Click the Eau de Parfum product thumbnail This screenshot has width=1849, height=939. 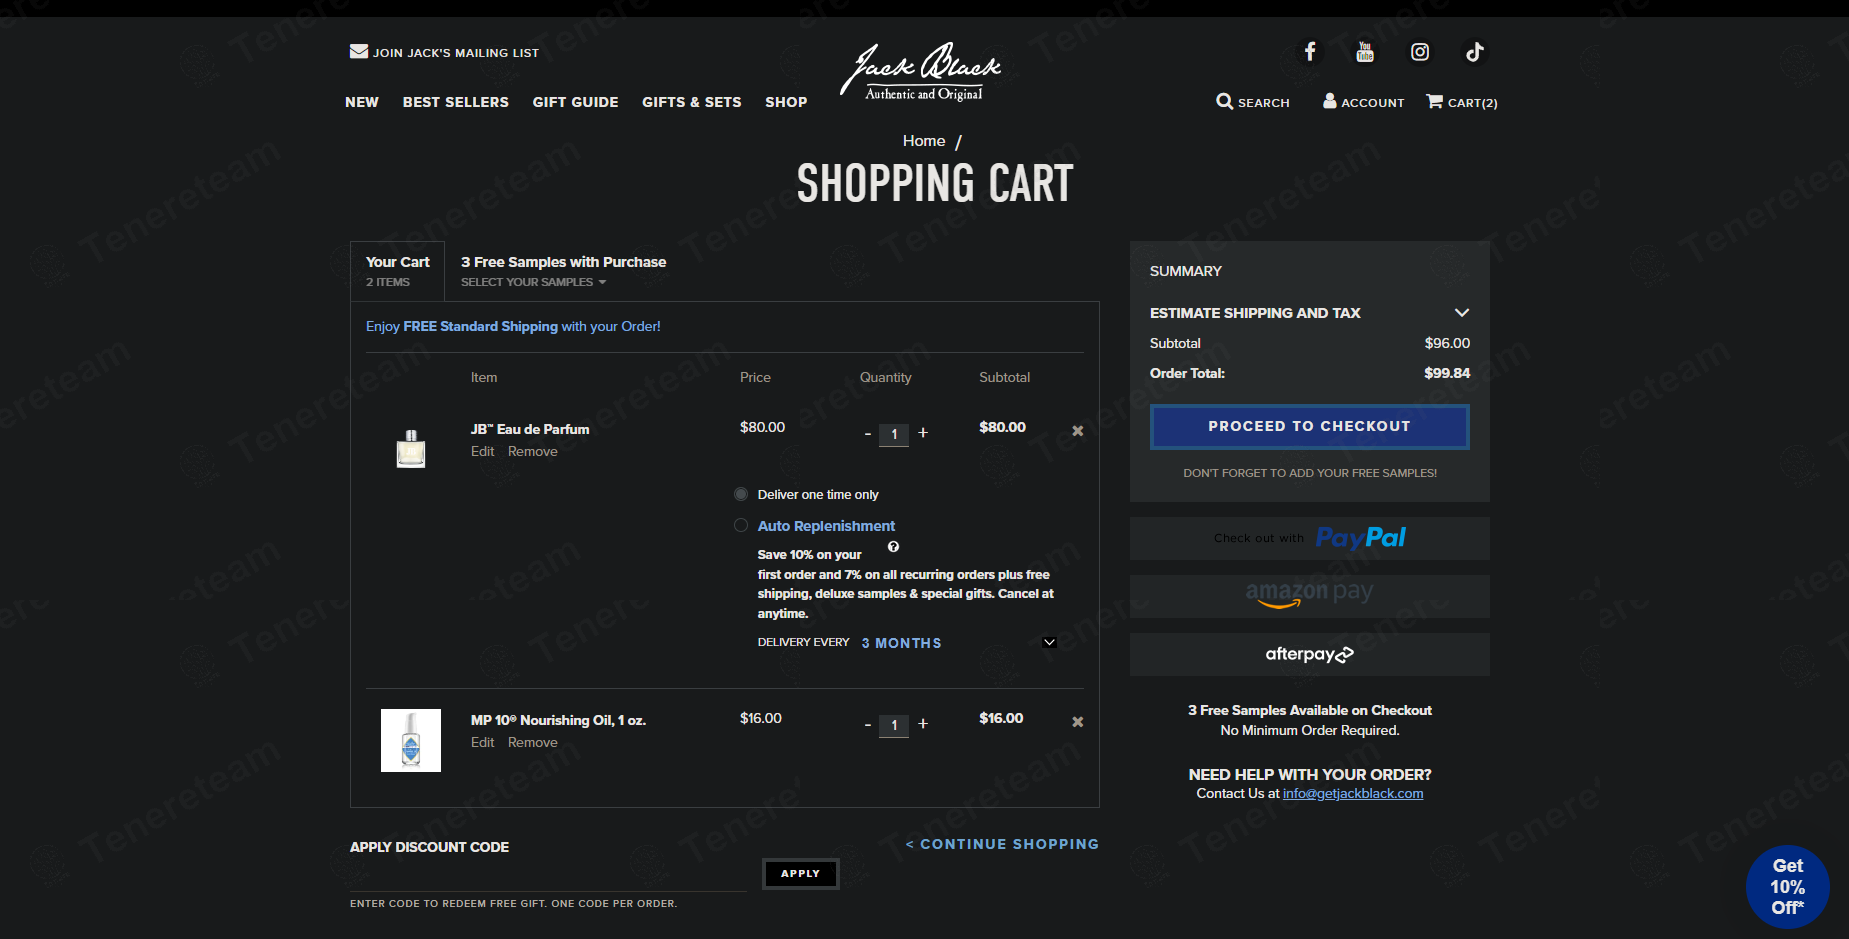411,449
